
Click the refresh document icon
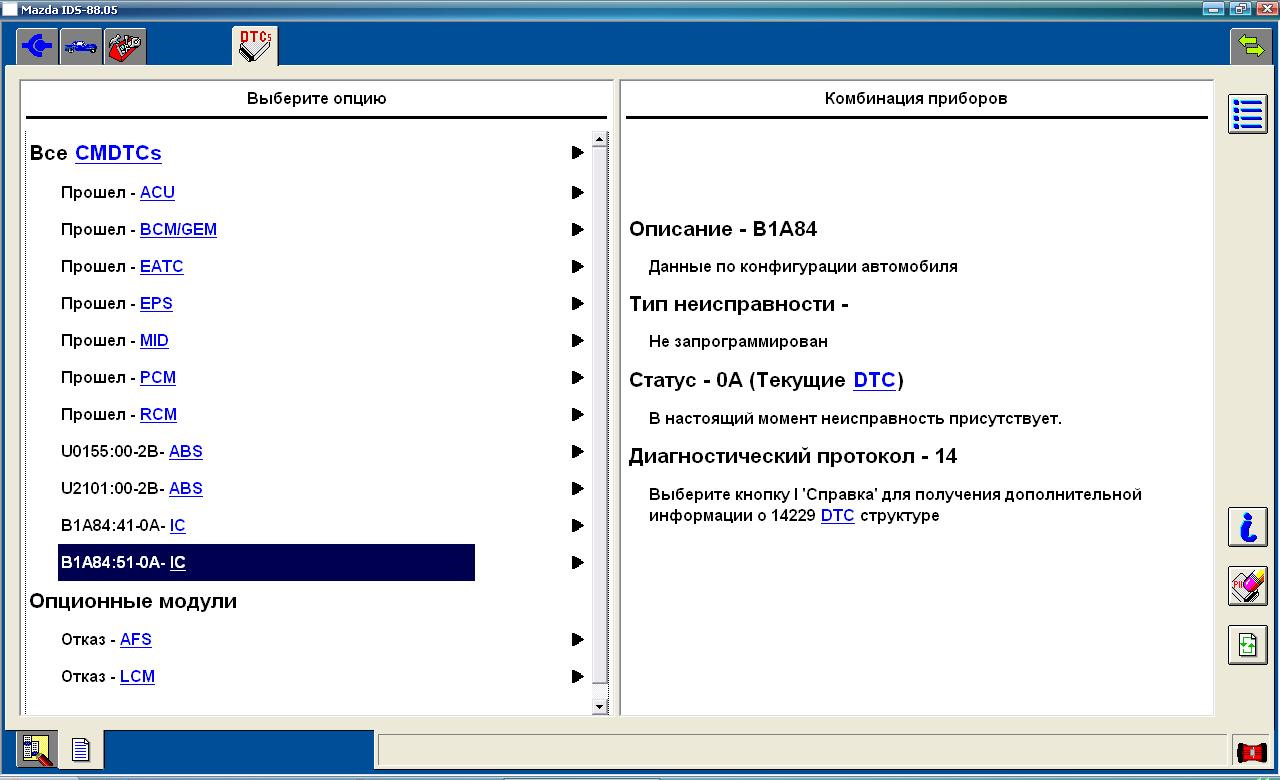pos(1247,645)
